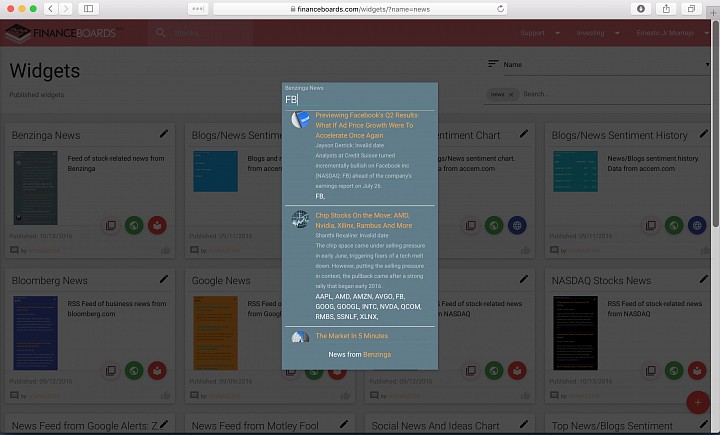The image size is (720, 435).
Task: Edit the NASDAQ Stocks News widget
Action: (703, 279)
